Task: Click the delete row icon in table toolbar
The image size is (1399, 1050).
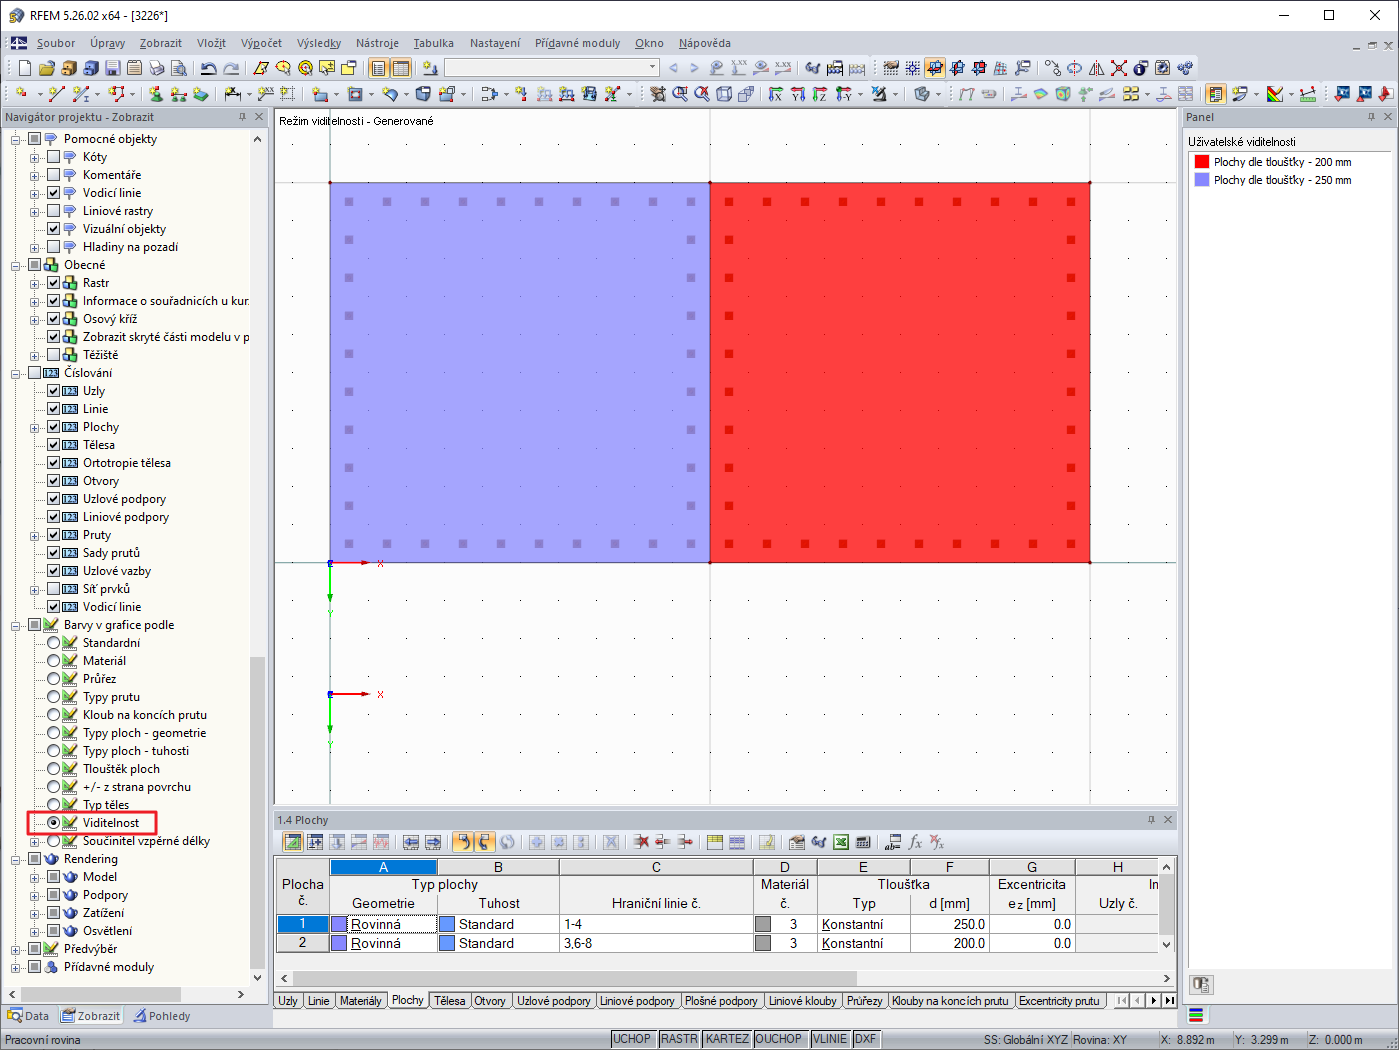Action: (x=641, y=842)
